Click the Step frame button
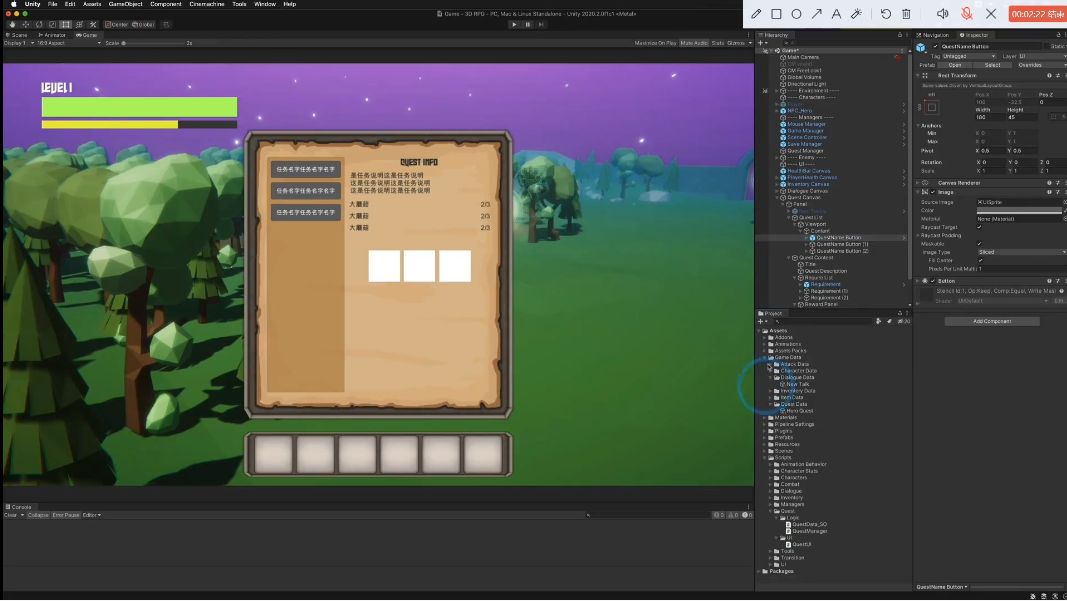The width and height of the screenshot is (1067, 601). click(x=541, y=25)
